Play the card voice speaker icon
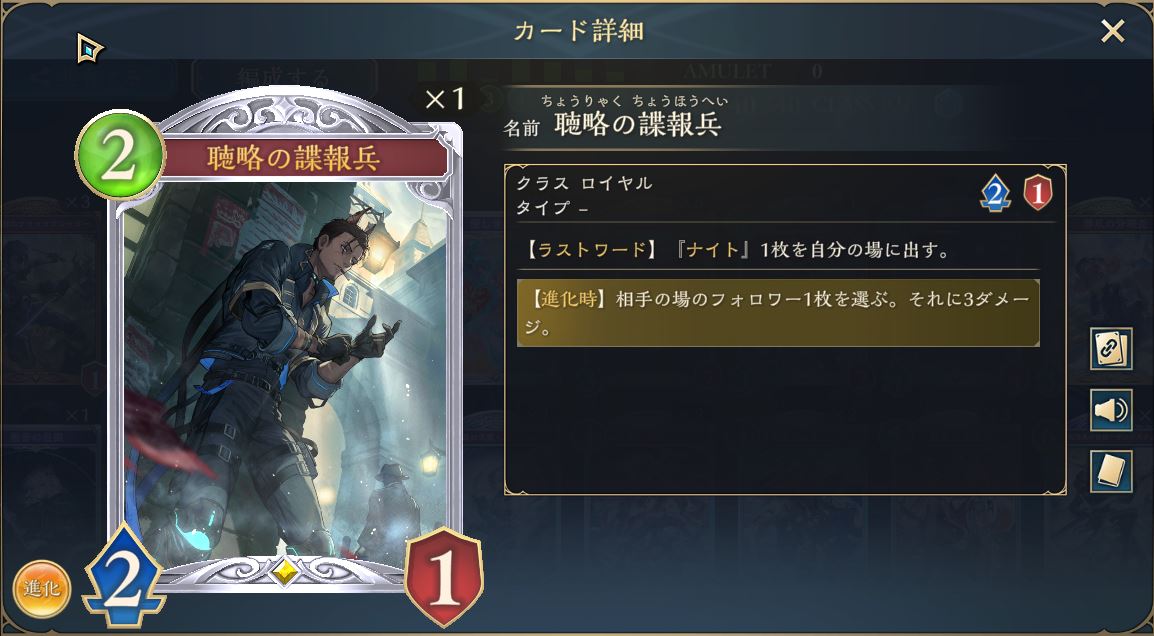This screenshot has height=636, width=1154. coord(1111,410)
